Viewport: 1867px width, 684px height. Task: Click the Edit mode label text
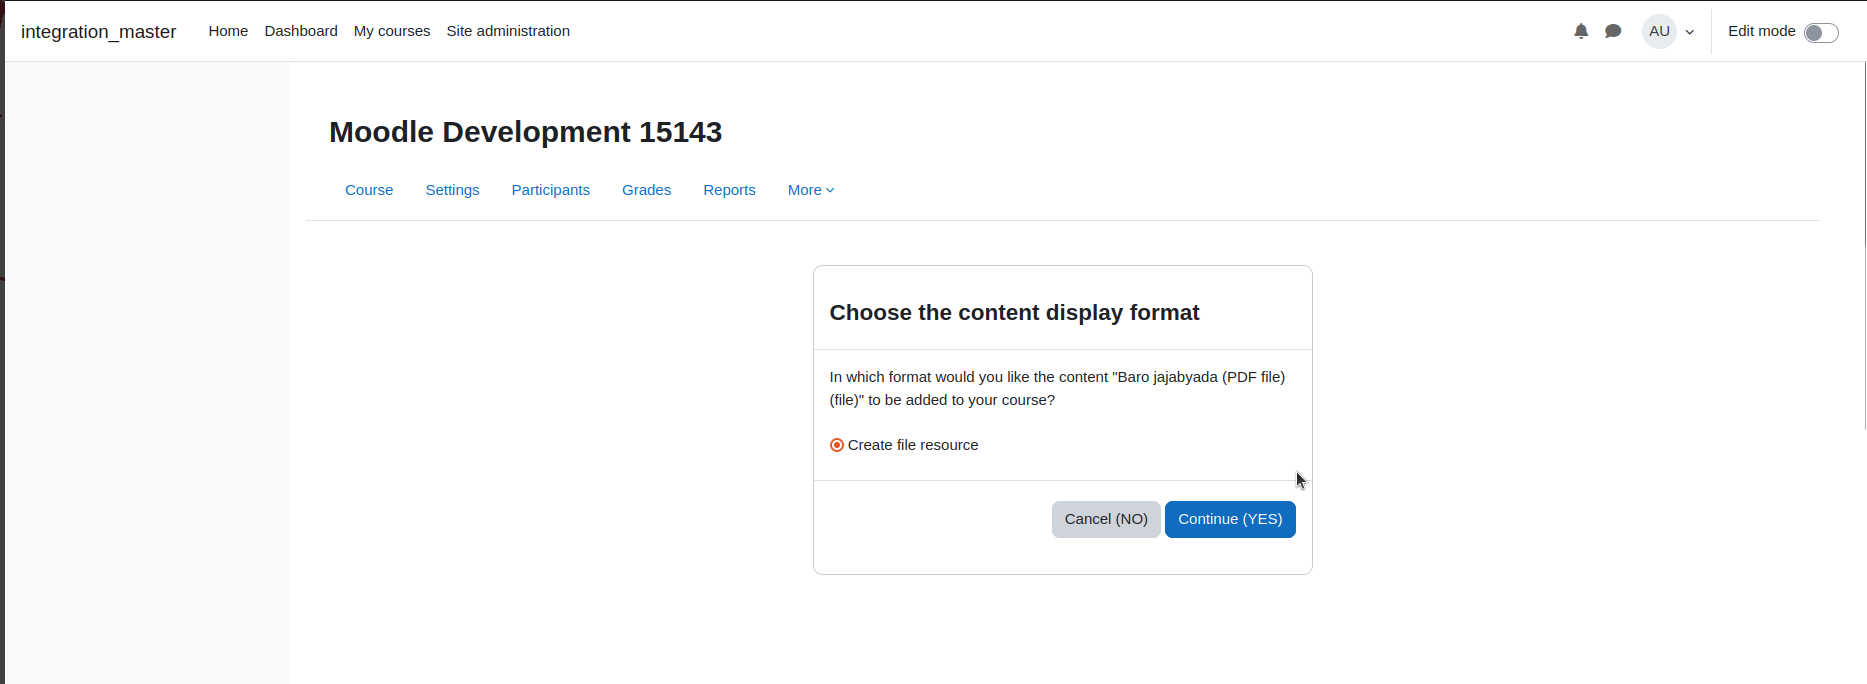1761,31
